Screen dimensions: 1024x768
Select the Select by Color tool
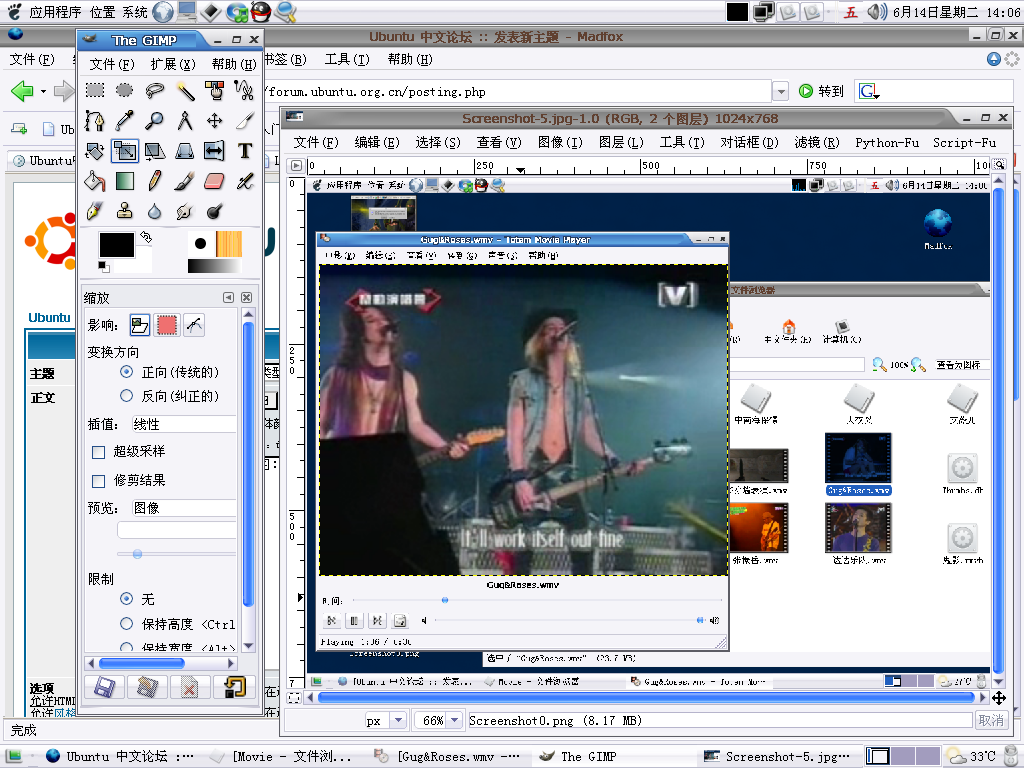(x=214, y=90)
